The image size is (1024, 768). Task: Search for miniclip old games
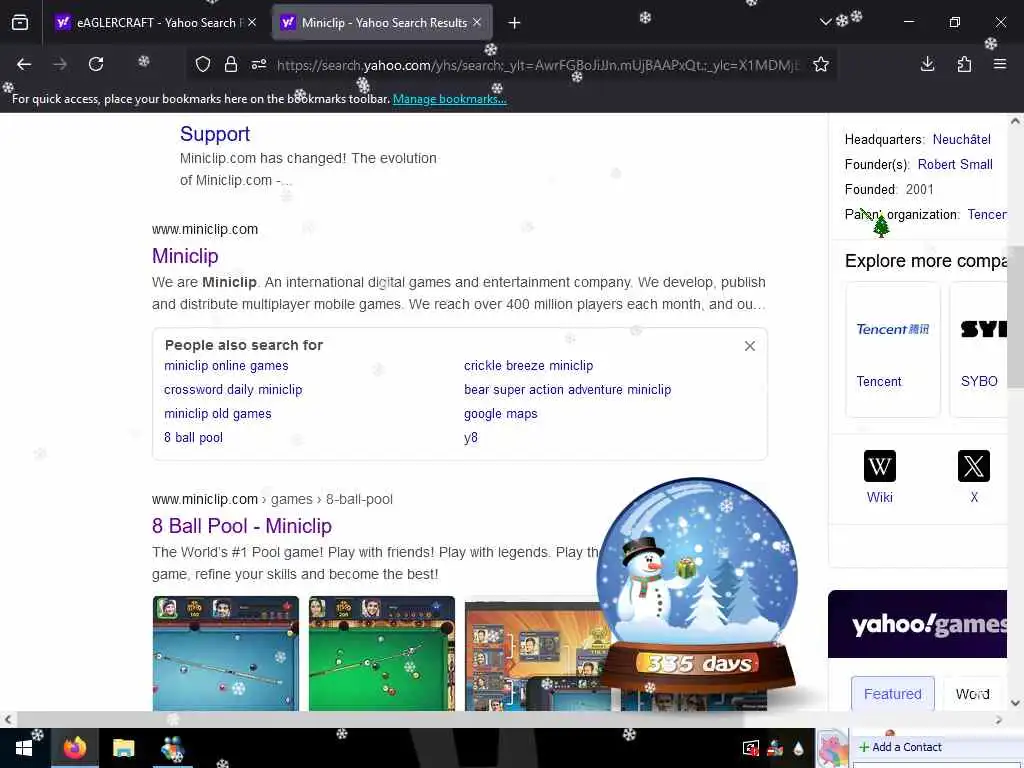pos(217,414)
